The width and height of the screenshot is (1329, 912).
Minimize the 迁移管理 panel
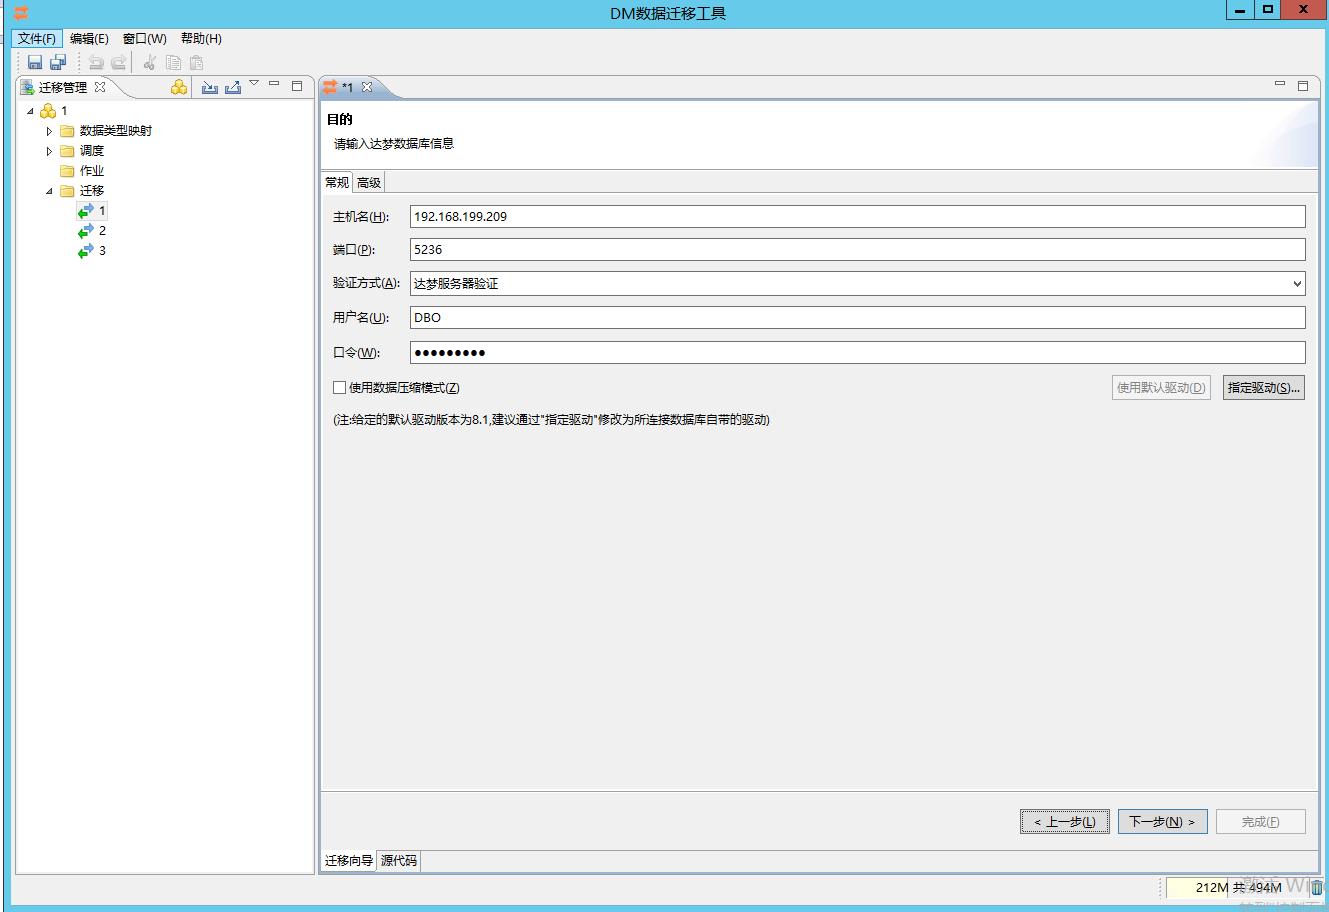point(274,84)
